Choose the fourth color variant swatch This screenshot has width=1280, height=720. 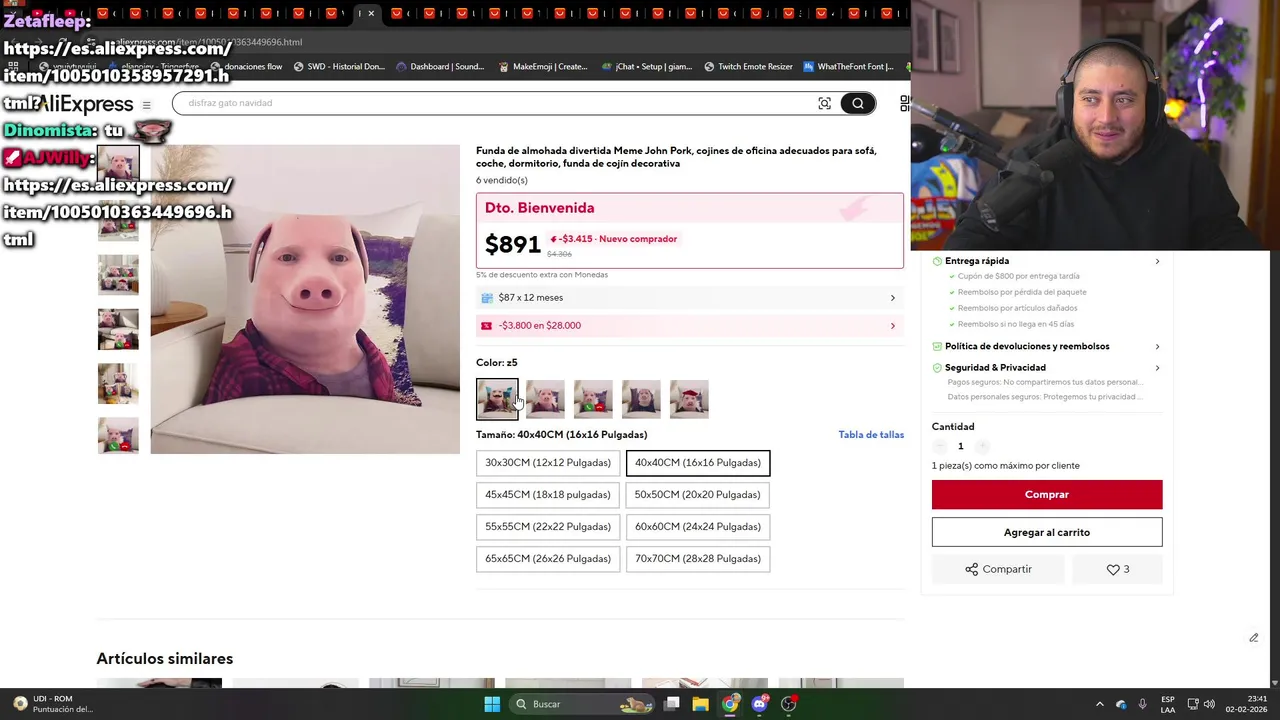pos(641,399)
